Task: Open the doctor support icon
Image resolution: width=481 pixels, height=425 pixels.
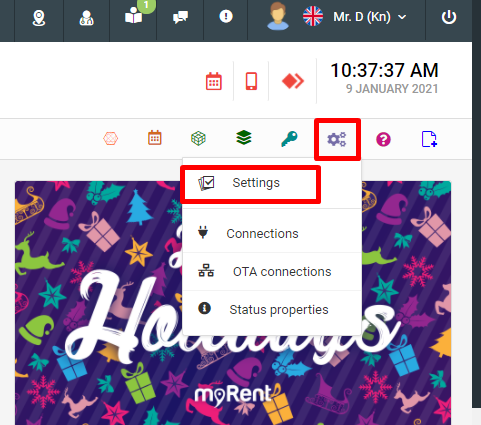Action: coord(86,17)
